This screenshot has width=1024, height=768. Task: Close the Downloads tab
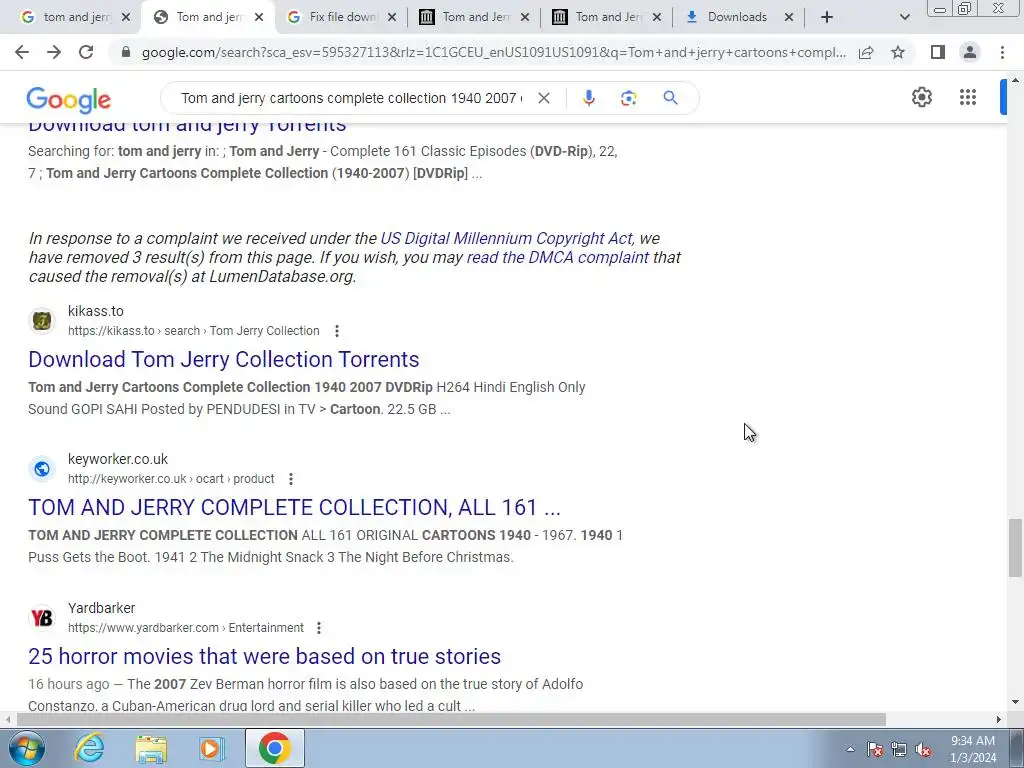(789, 17)
